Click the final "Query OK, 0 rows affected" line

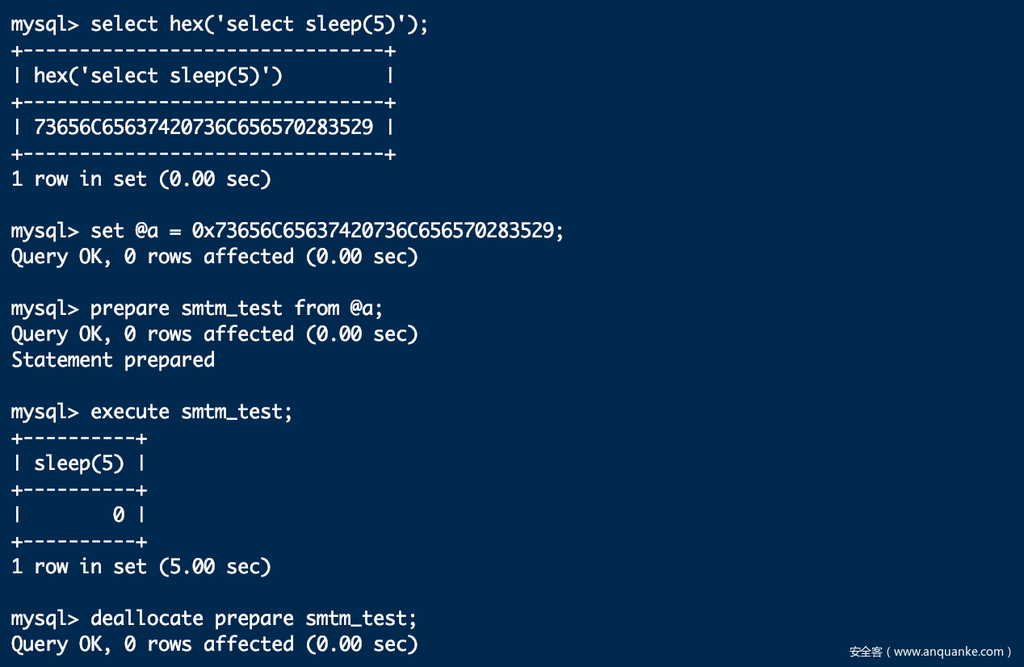tap(214, 645)
